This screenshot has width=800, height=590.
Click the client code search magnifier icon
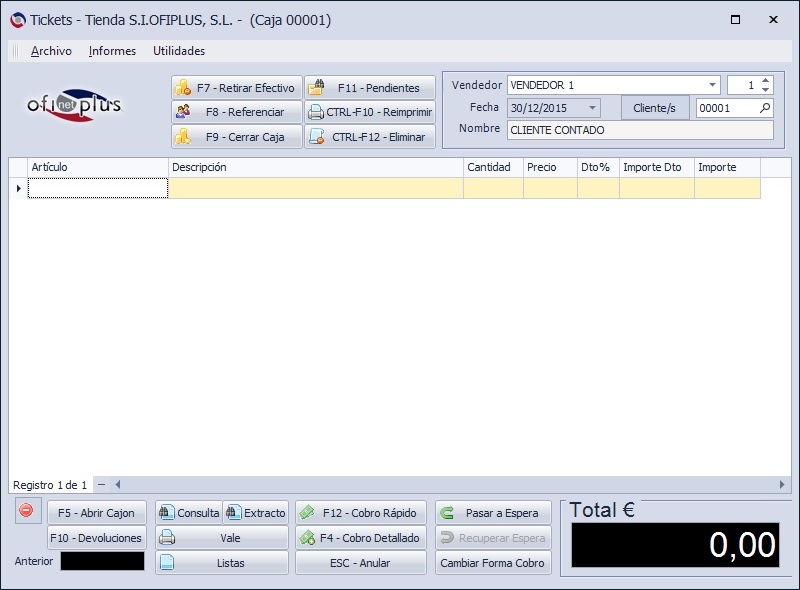point(765,108)
